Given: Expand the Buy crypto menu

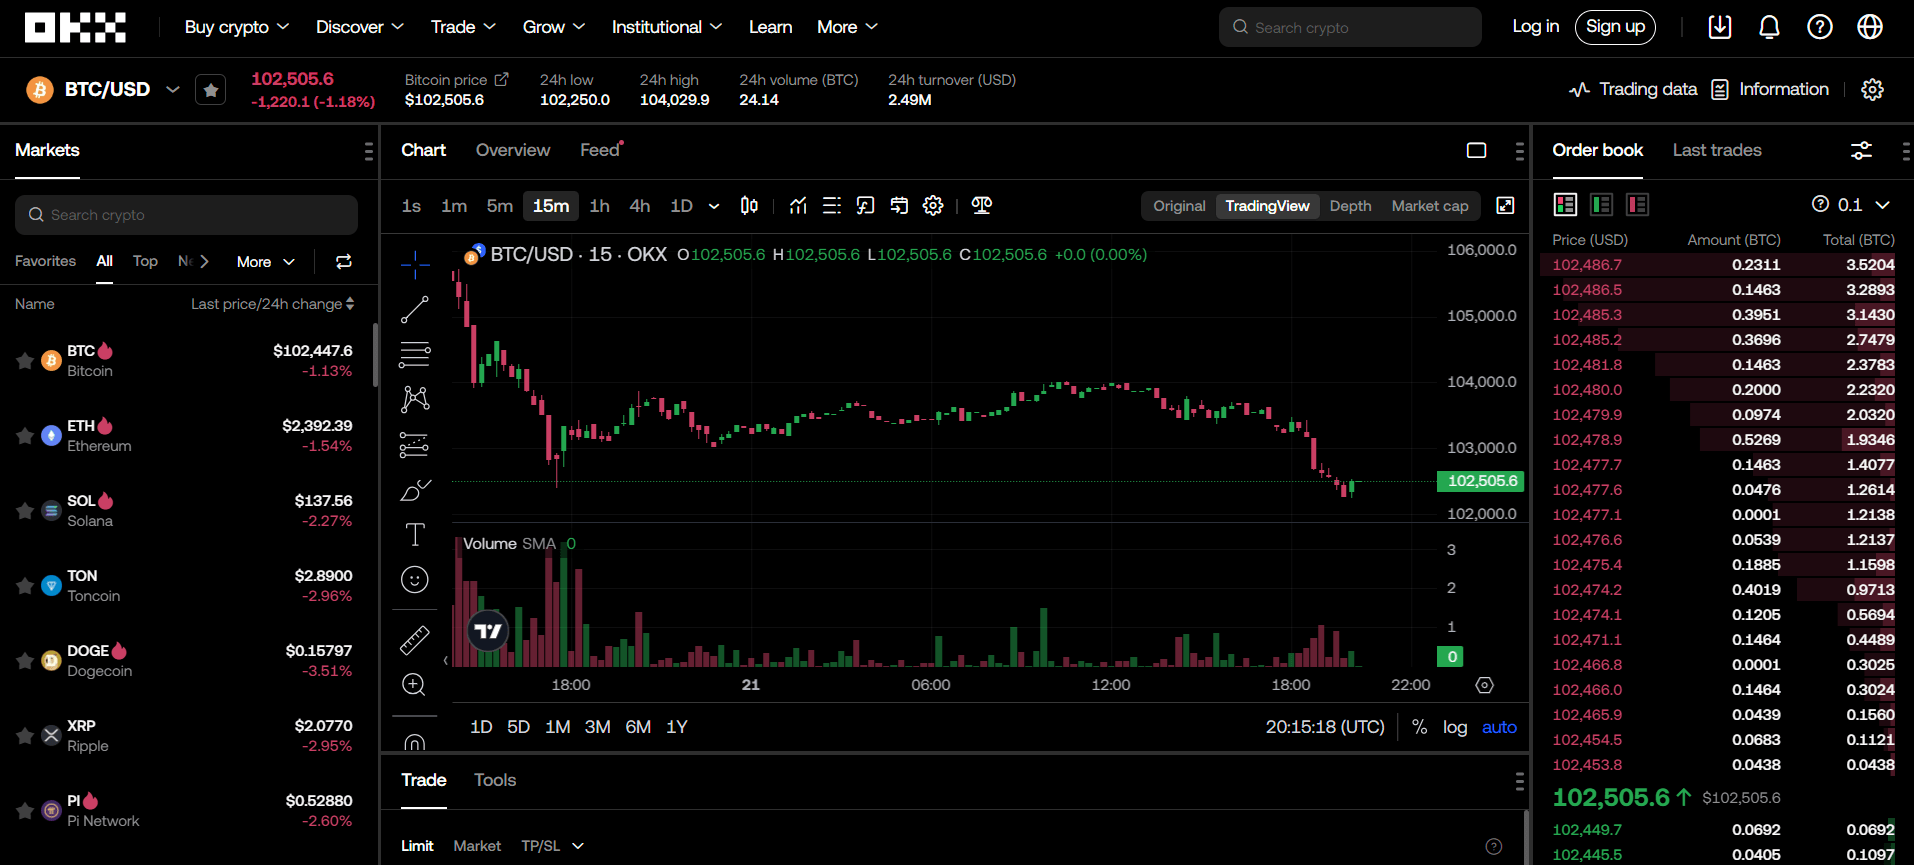Looking at the screenshot, I should 237,27.
